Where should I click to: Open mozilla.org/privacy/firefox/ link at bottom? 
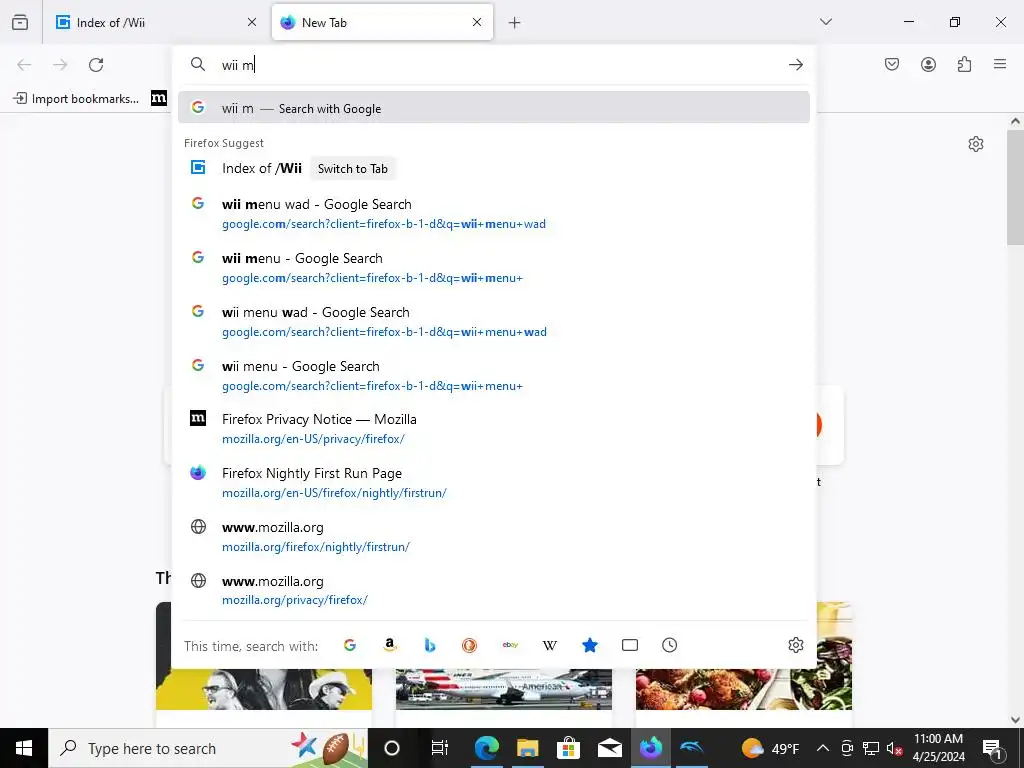[295, 600]
